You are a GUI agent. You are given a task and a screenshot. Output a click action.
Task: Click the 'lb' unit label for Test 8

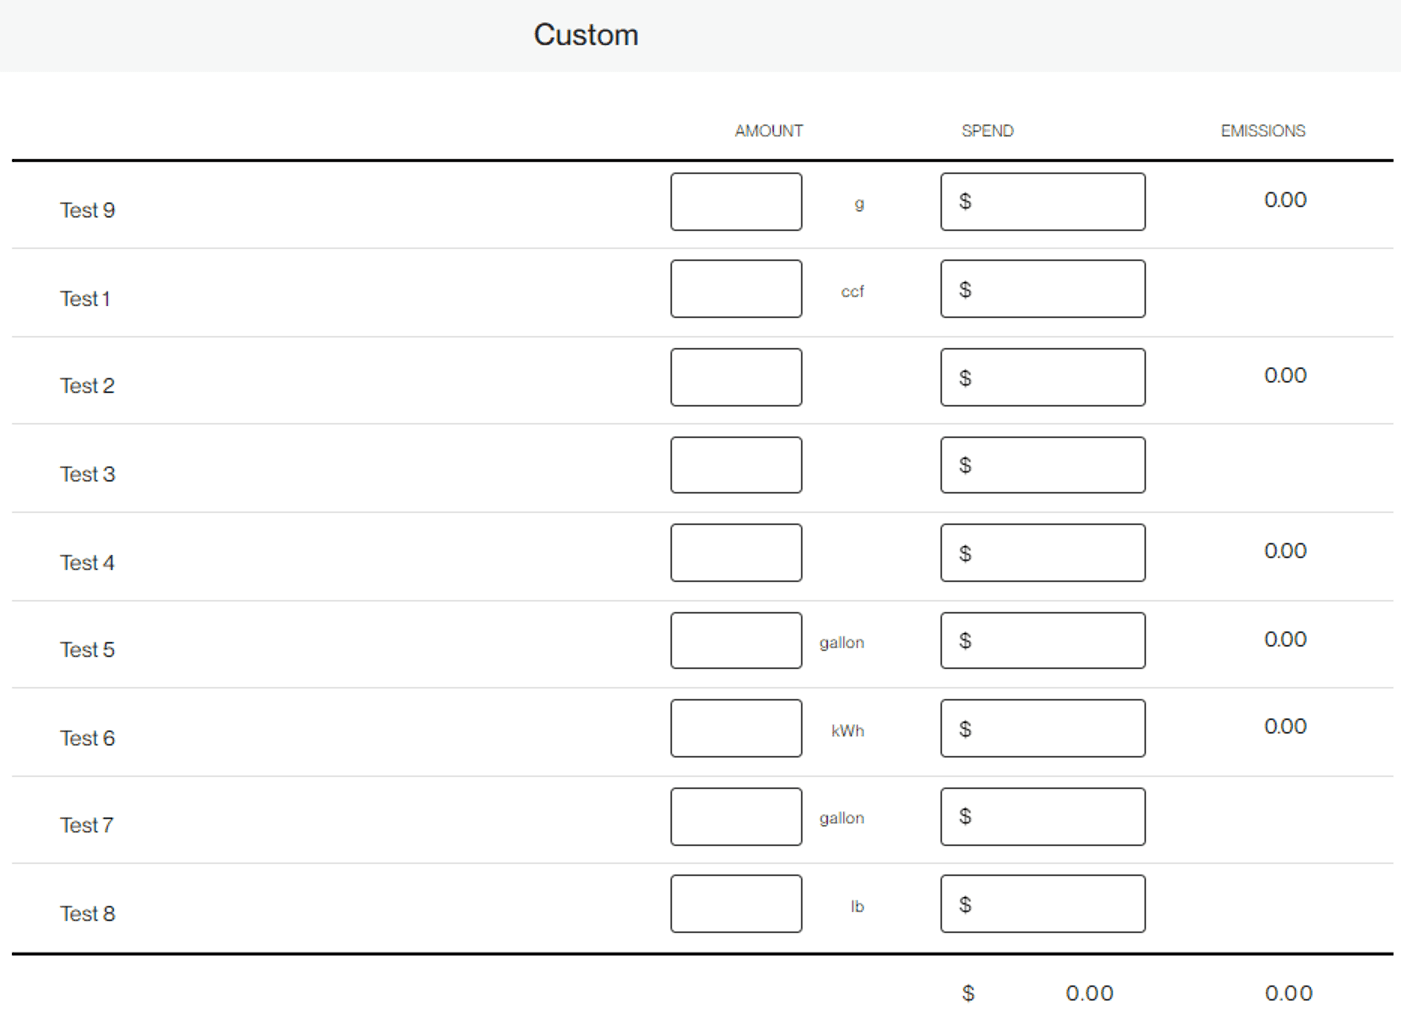[857, 906]
